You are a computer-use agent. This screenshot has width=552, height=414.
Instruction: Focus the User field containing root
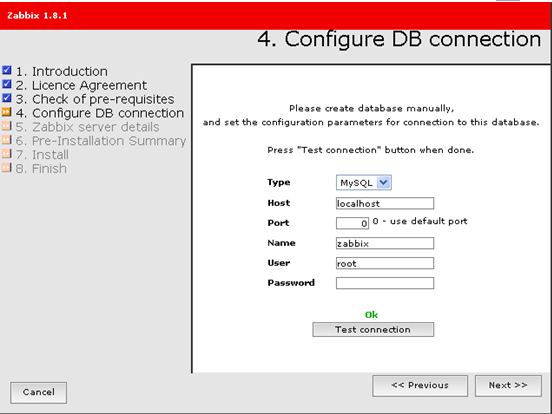385,263
